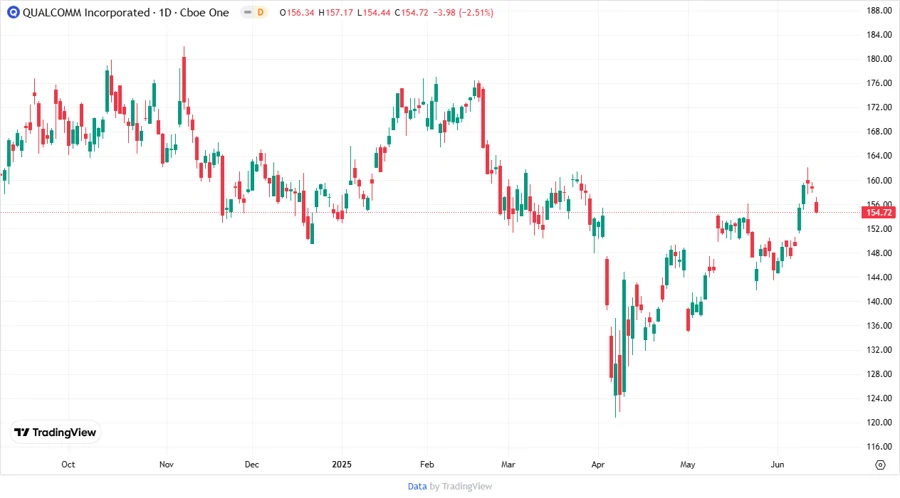Image resolution: width=900 pixels, height=498 pixels.
Task: Click the 152.00 price axis label
Action: (879, 228)
